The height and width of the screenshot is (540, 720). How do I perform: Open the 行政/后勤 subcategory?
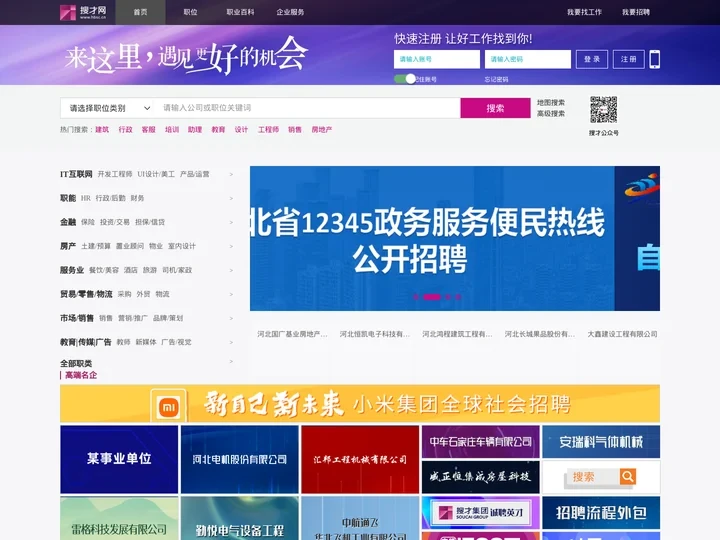click(x=110, y=198)
